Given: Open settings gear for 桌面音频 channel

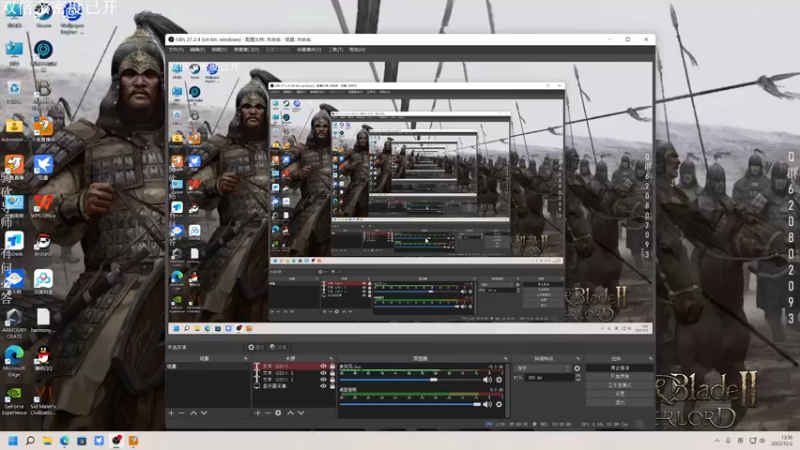Looking at the screenshot, I should click(499, 404).
